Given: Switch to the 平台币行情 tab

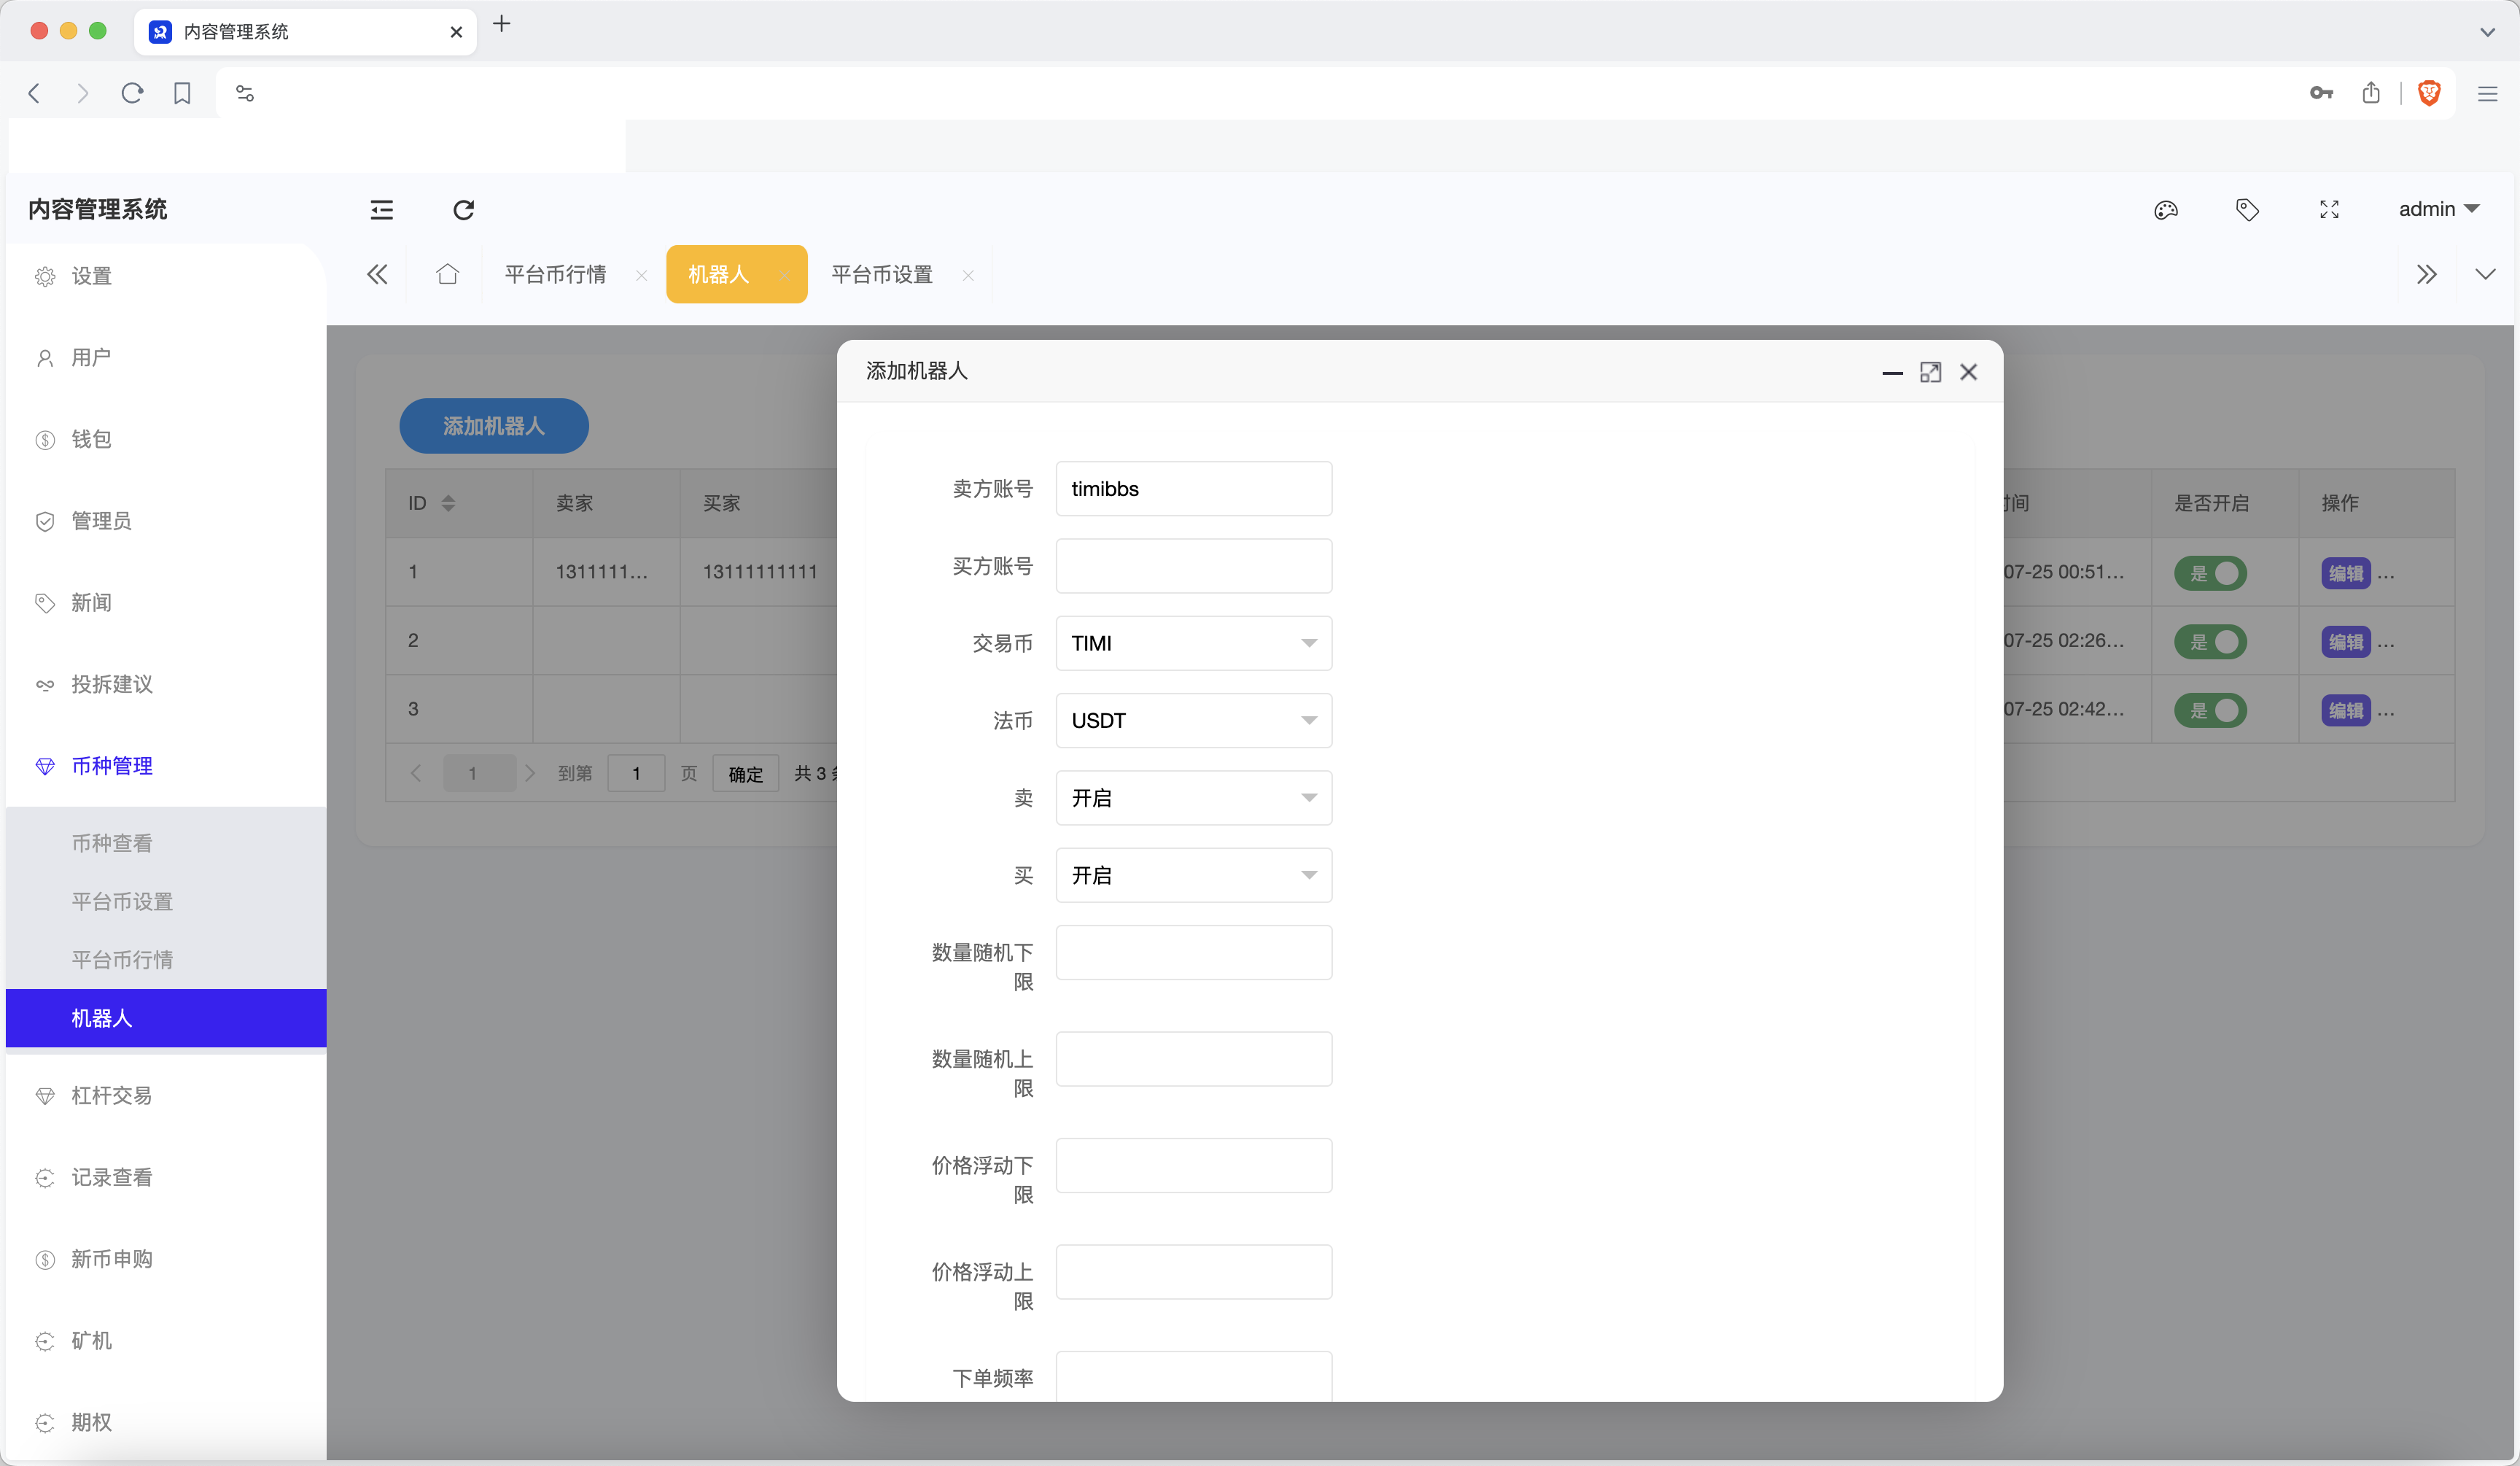Looking at the screenshot, I should 555,274.
